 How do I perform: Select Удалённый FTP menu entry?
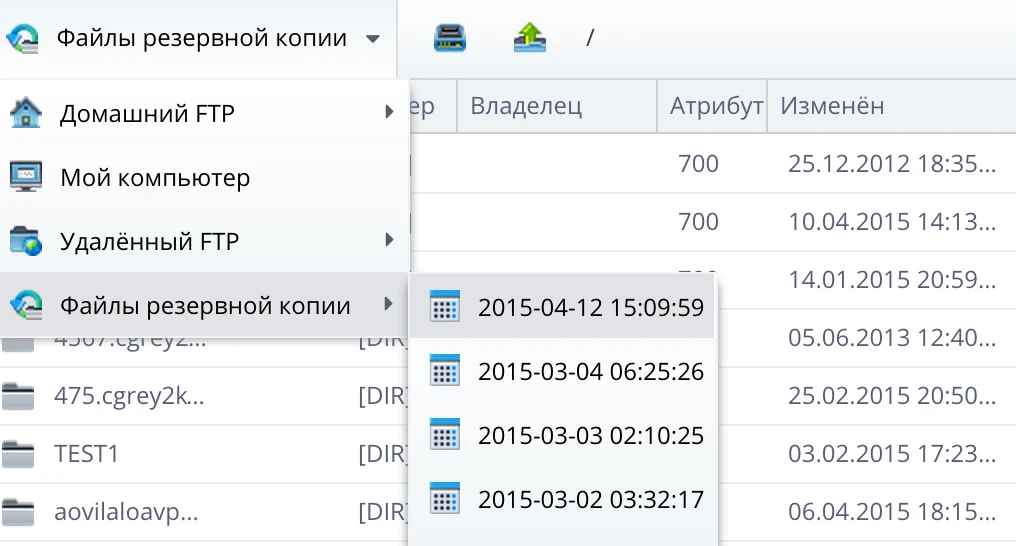point(204,241)
